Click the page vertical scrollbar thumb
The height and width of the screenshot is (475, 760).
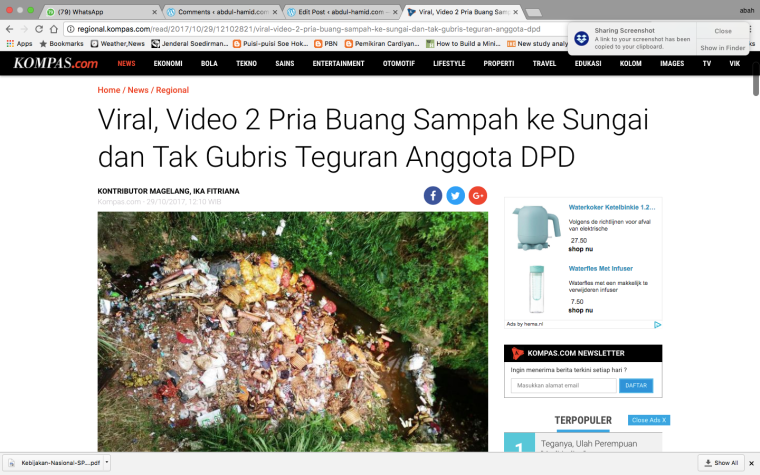756,79
